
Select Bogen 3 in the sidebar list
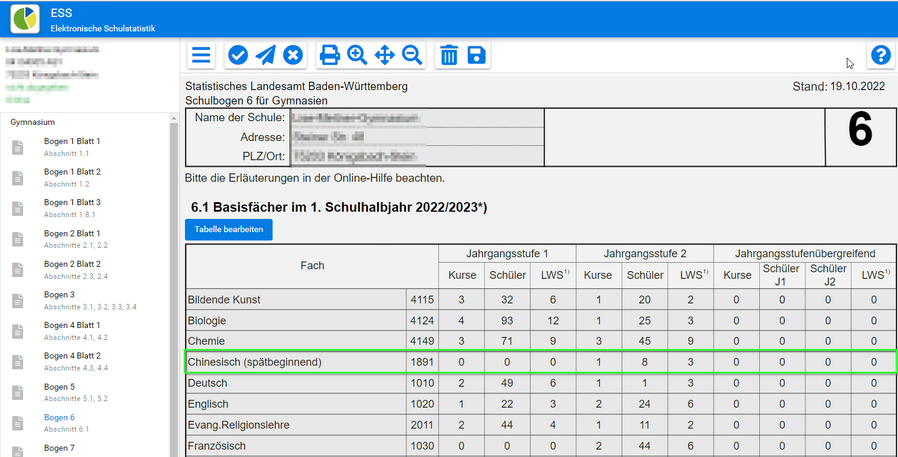[x=59, y=295]
